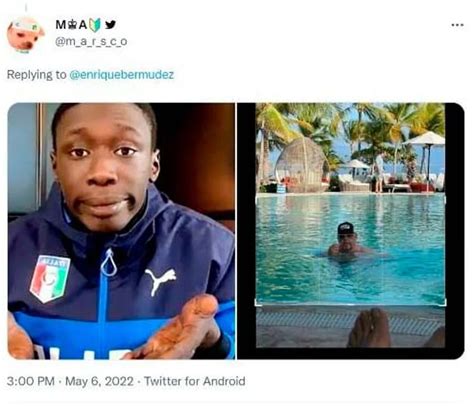This screenshot has width=474, height=406.
Task: Click the Italy crest badge on the jacket
Action: pyautogui.click(x=50, y=278)
